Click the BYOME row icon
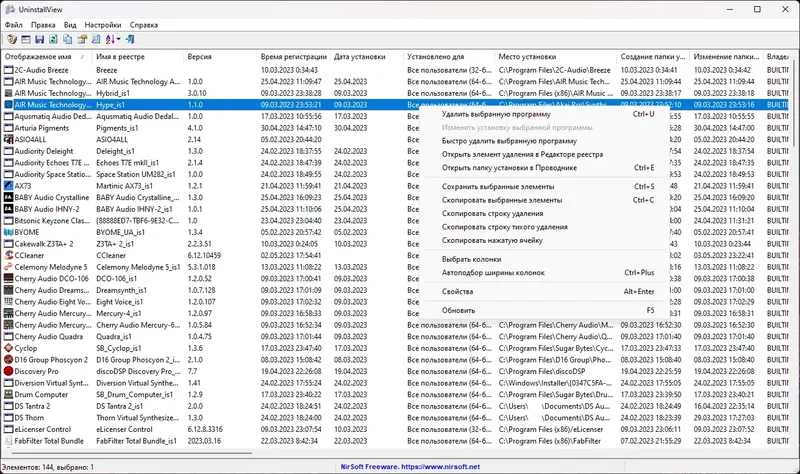 coord(8,232)
